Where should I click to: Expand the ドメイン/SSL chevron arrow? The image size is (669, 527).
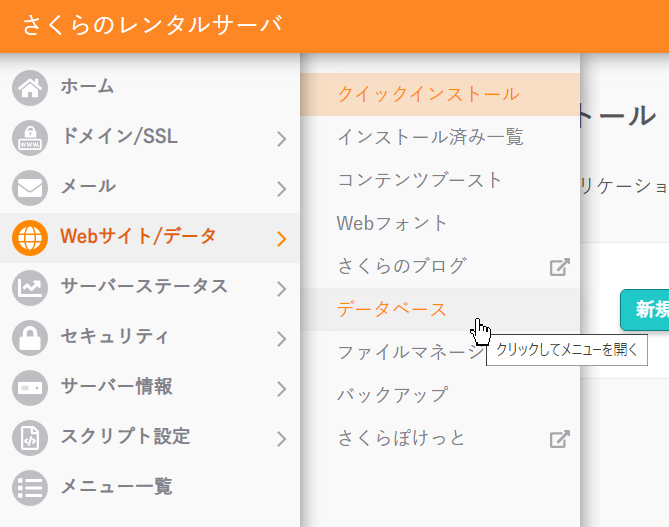pyautogui.click(x=281, y=139)
